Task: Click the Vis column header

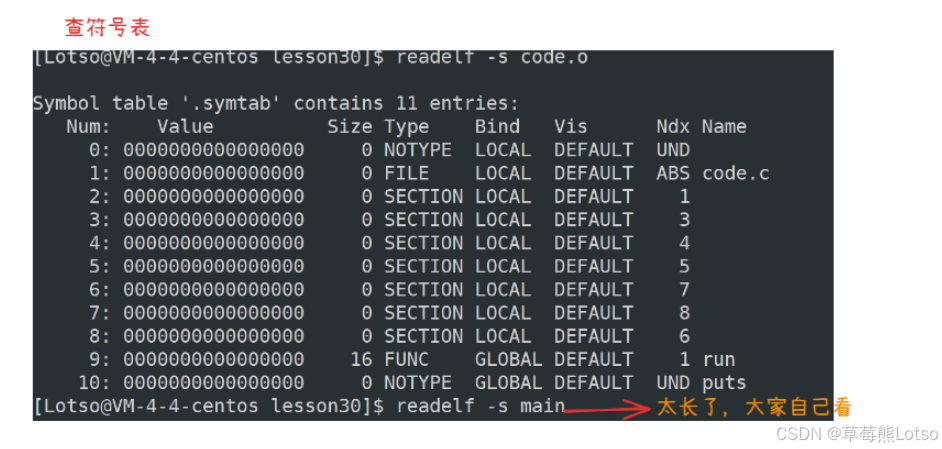Action: pos(571,127)
